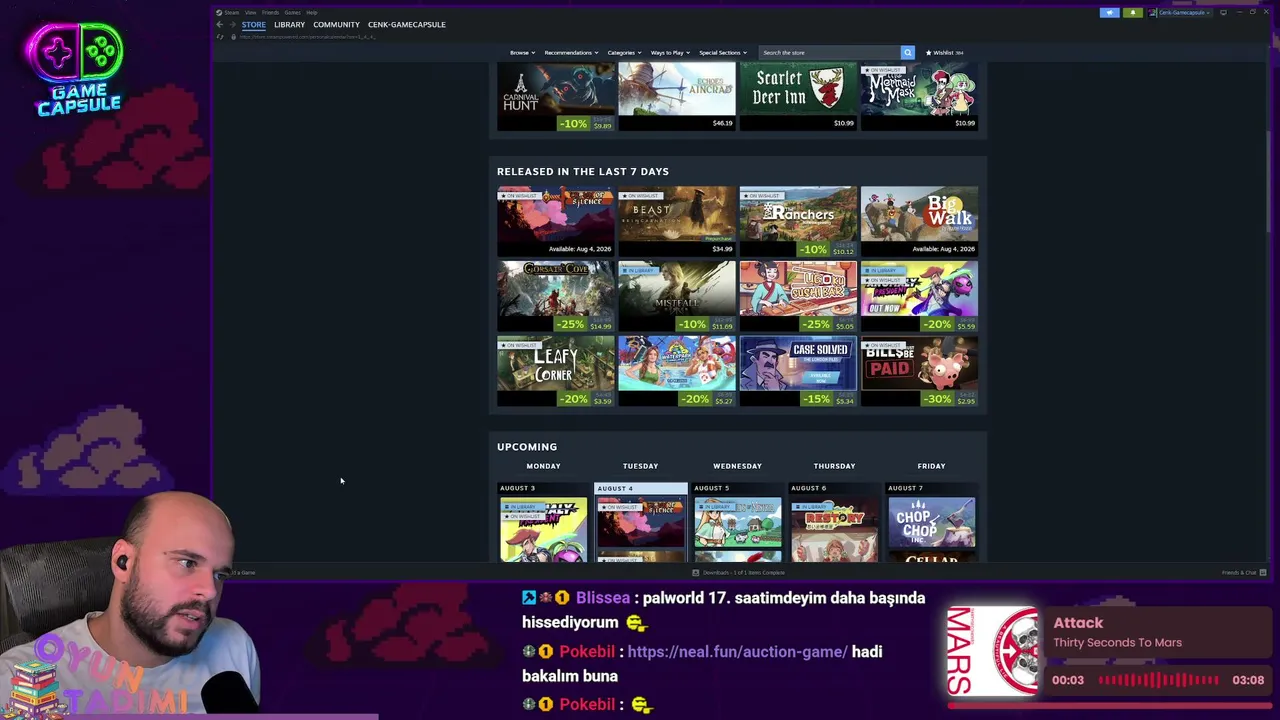The image size is (1280, 720).
Task: Click the Bills Be Paid -30% discount badge
Action: [x=937, y=398]
